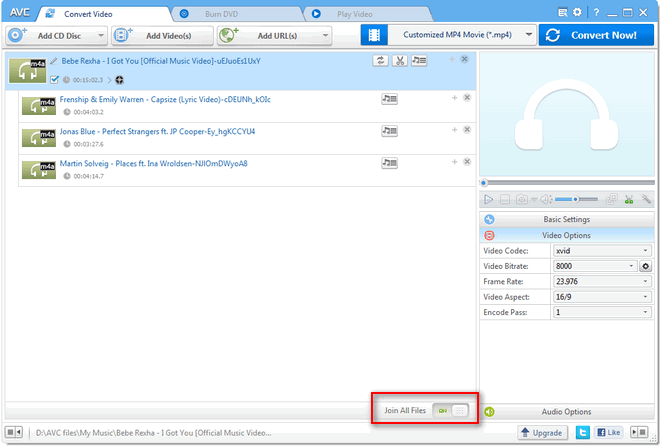Take a snapshot with the camera icon
This screenshot has width=660, height=446.
pyautogui.click(x=522, y=199)
